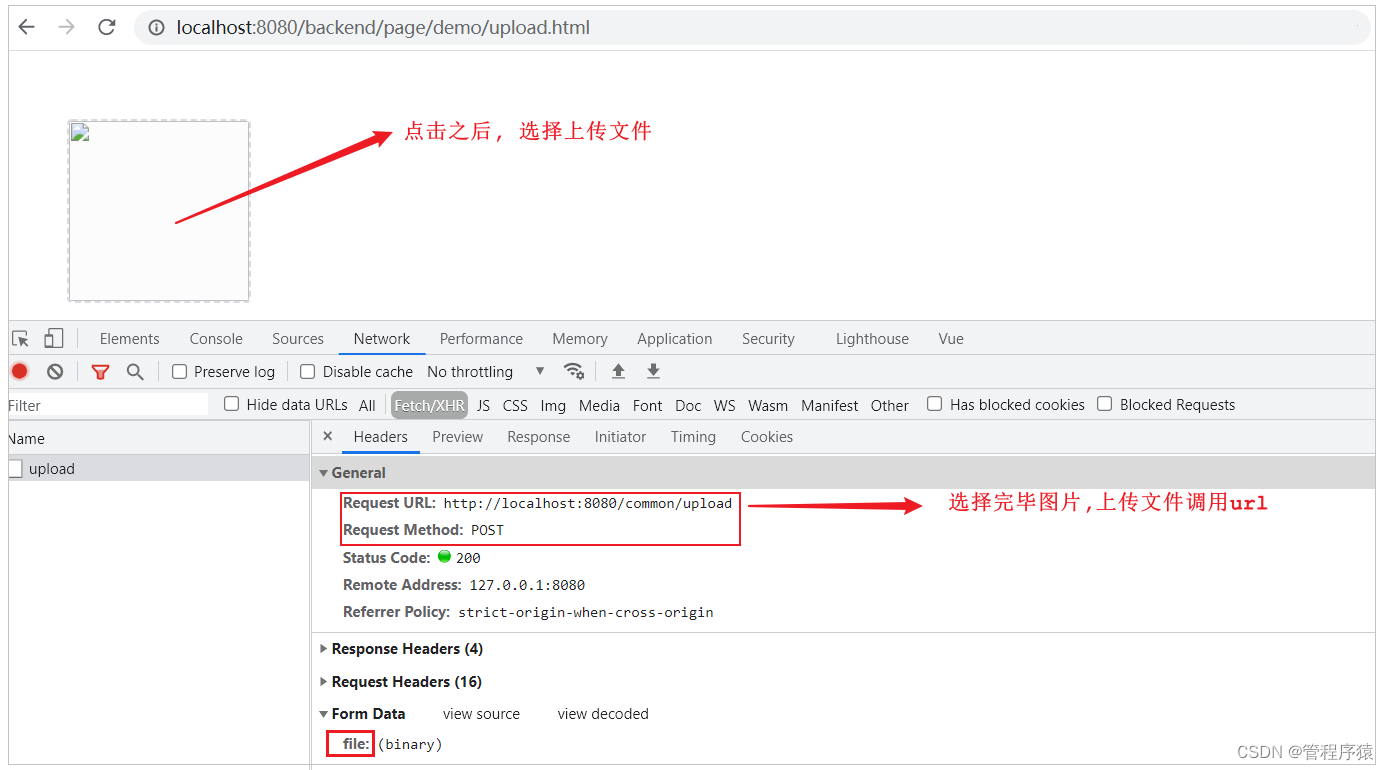Click the site information icon in the address bar
Screen dimensions: 1389x770
pyautogui.click(x=156, y=28)
